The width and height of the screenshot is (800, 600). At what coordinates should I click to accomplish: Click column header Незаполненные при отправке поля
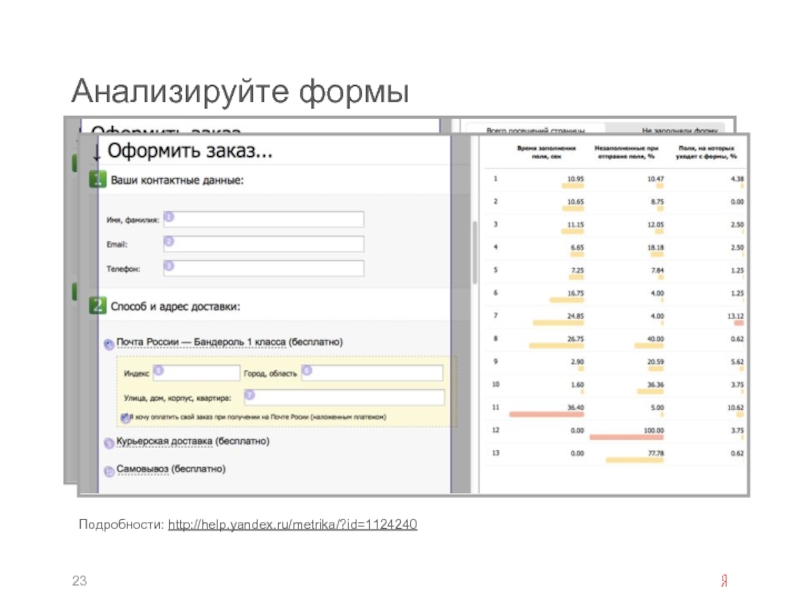click(x=626, y=152)
